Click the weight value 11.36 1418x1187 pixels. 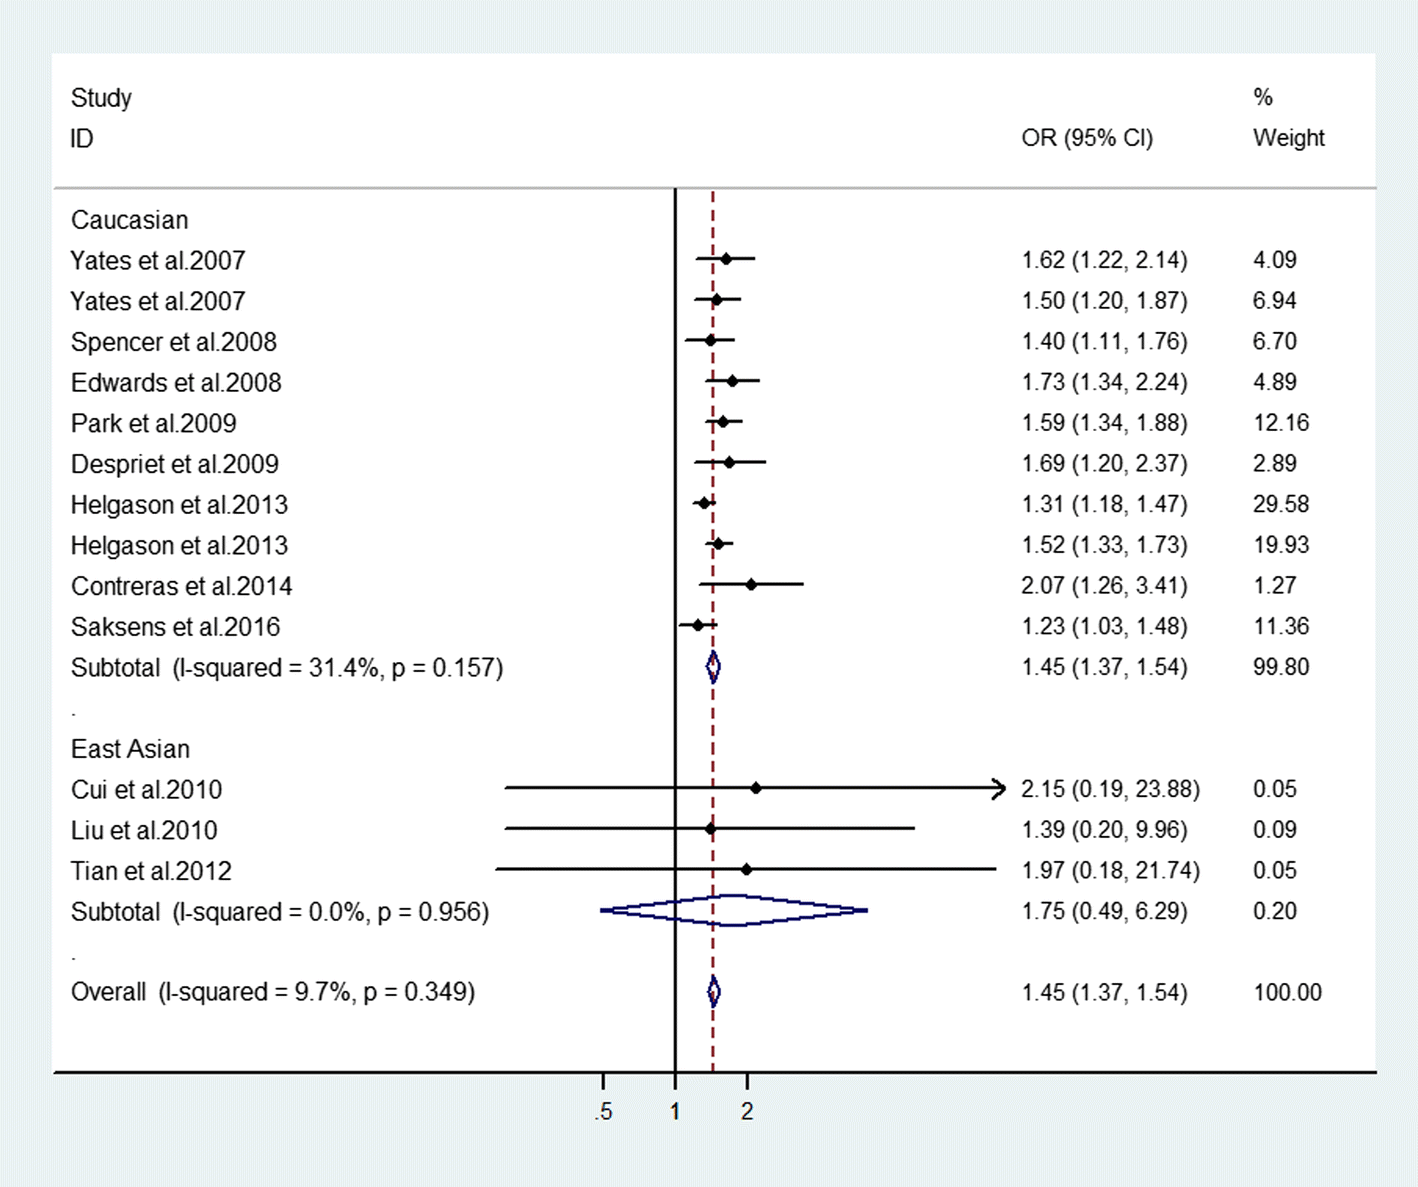[1281, 627]
